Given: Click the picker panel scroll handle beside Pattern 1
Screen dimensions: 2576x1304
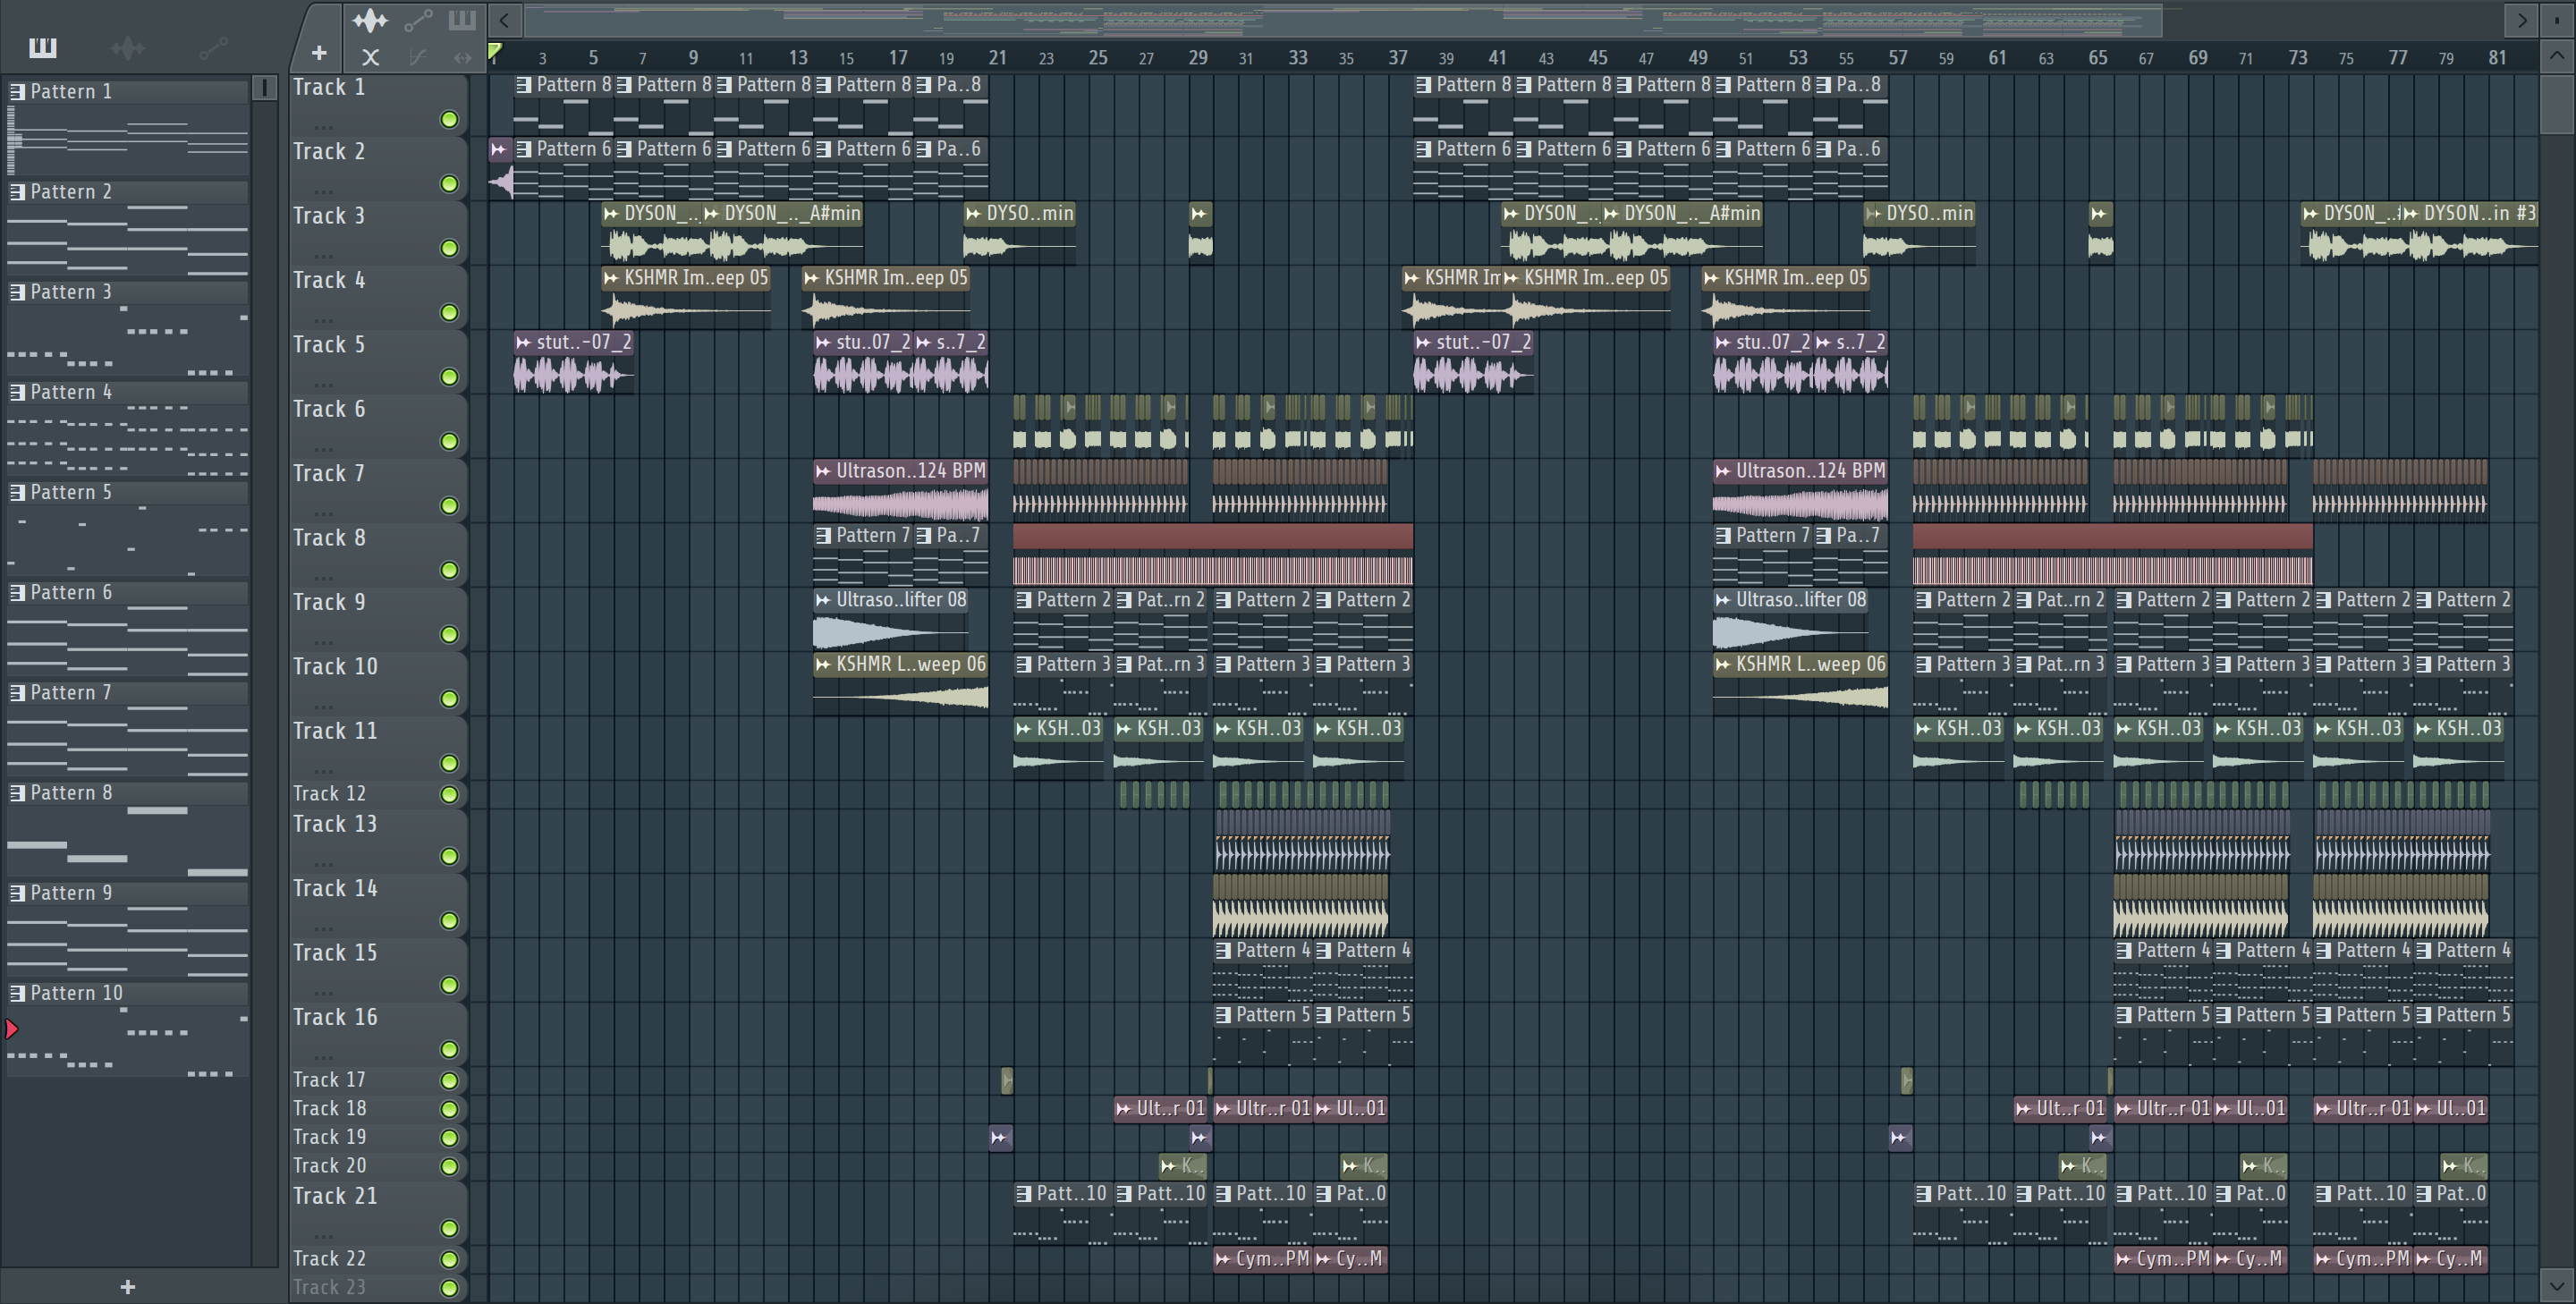Looking at the screenshot, I should point(265,88).
